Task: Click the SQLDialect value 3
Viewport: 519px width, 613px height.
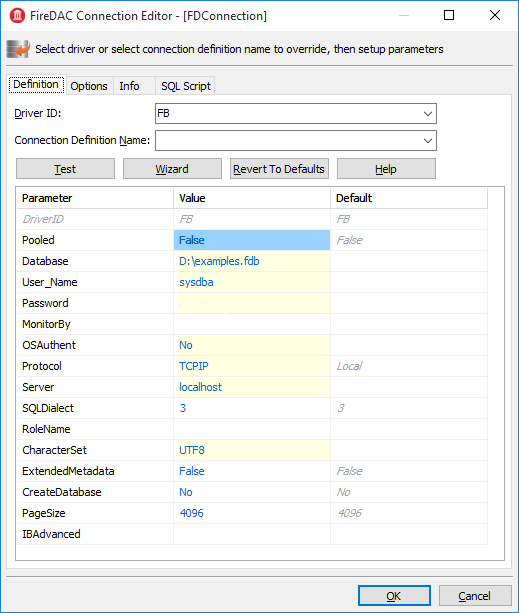Action: (x=252, y=408)
